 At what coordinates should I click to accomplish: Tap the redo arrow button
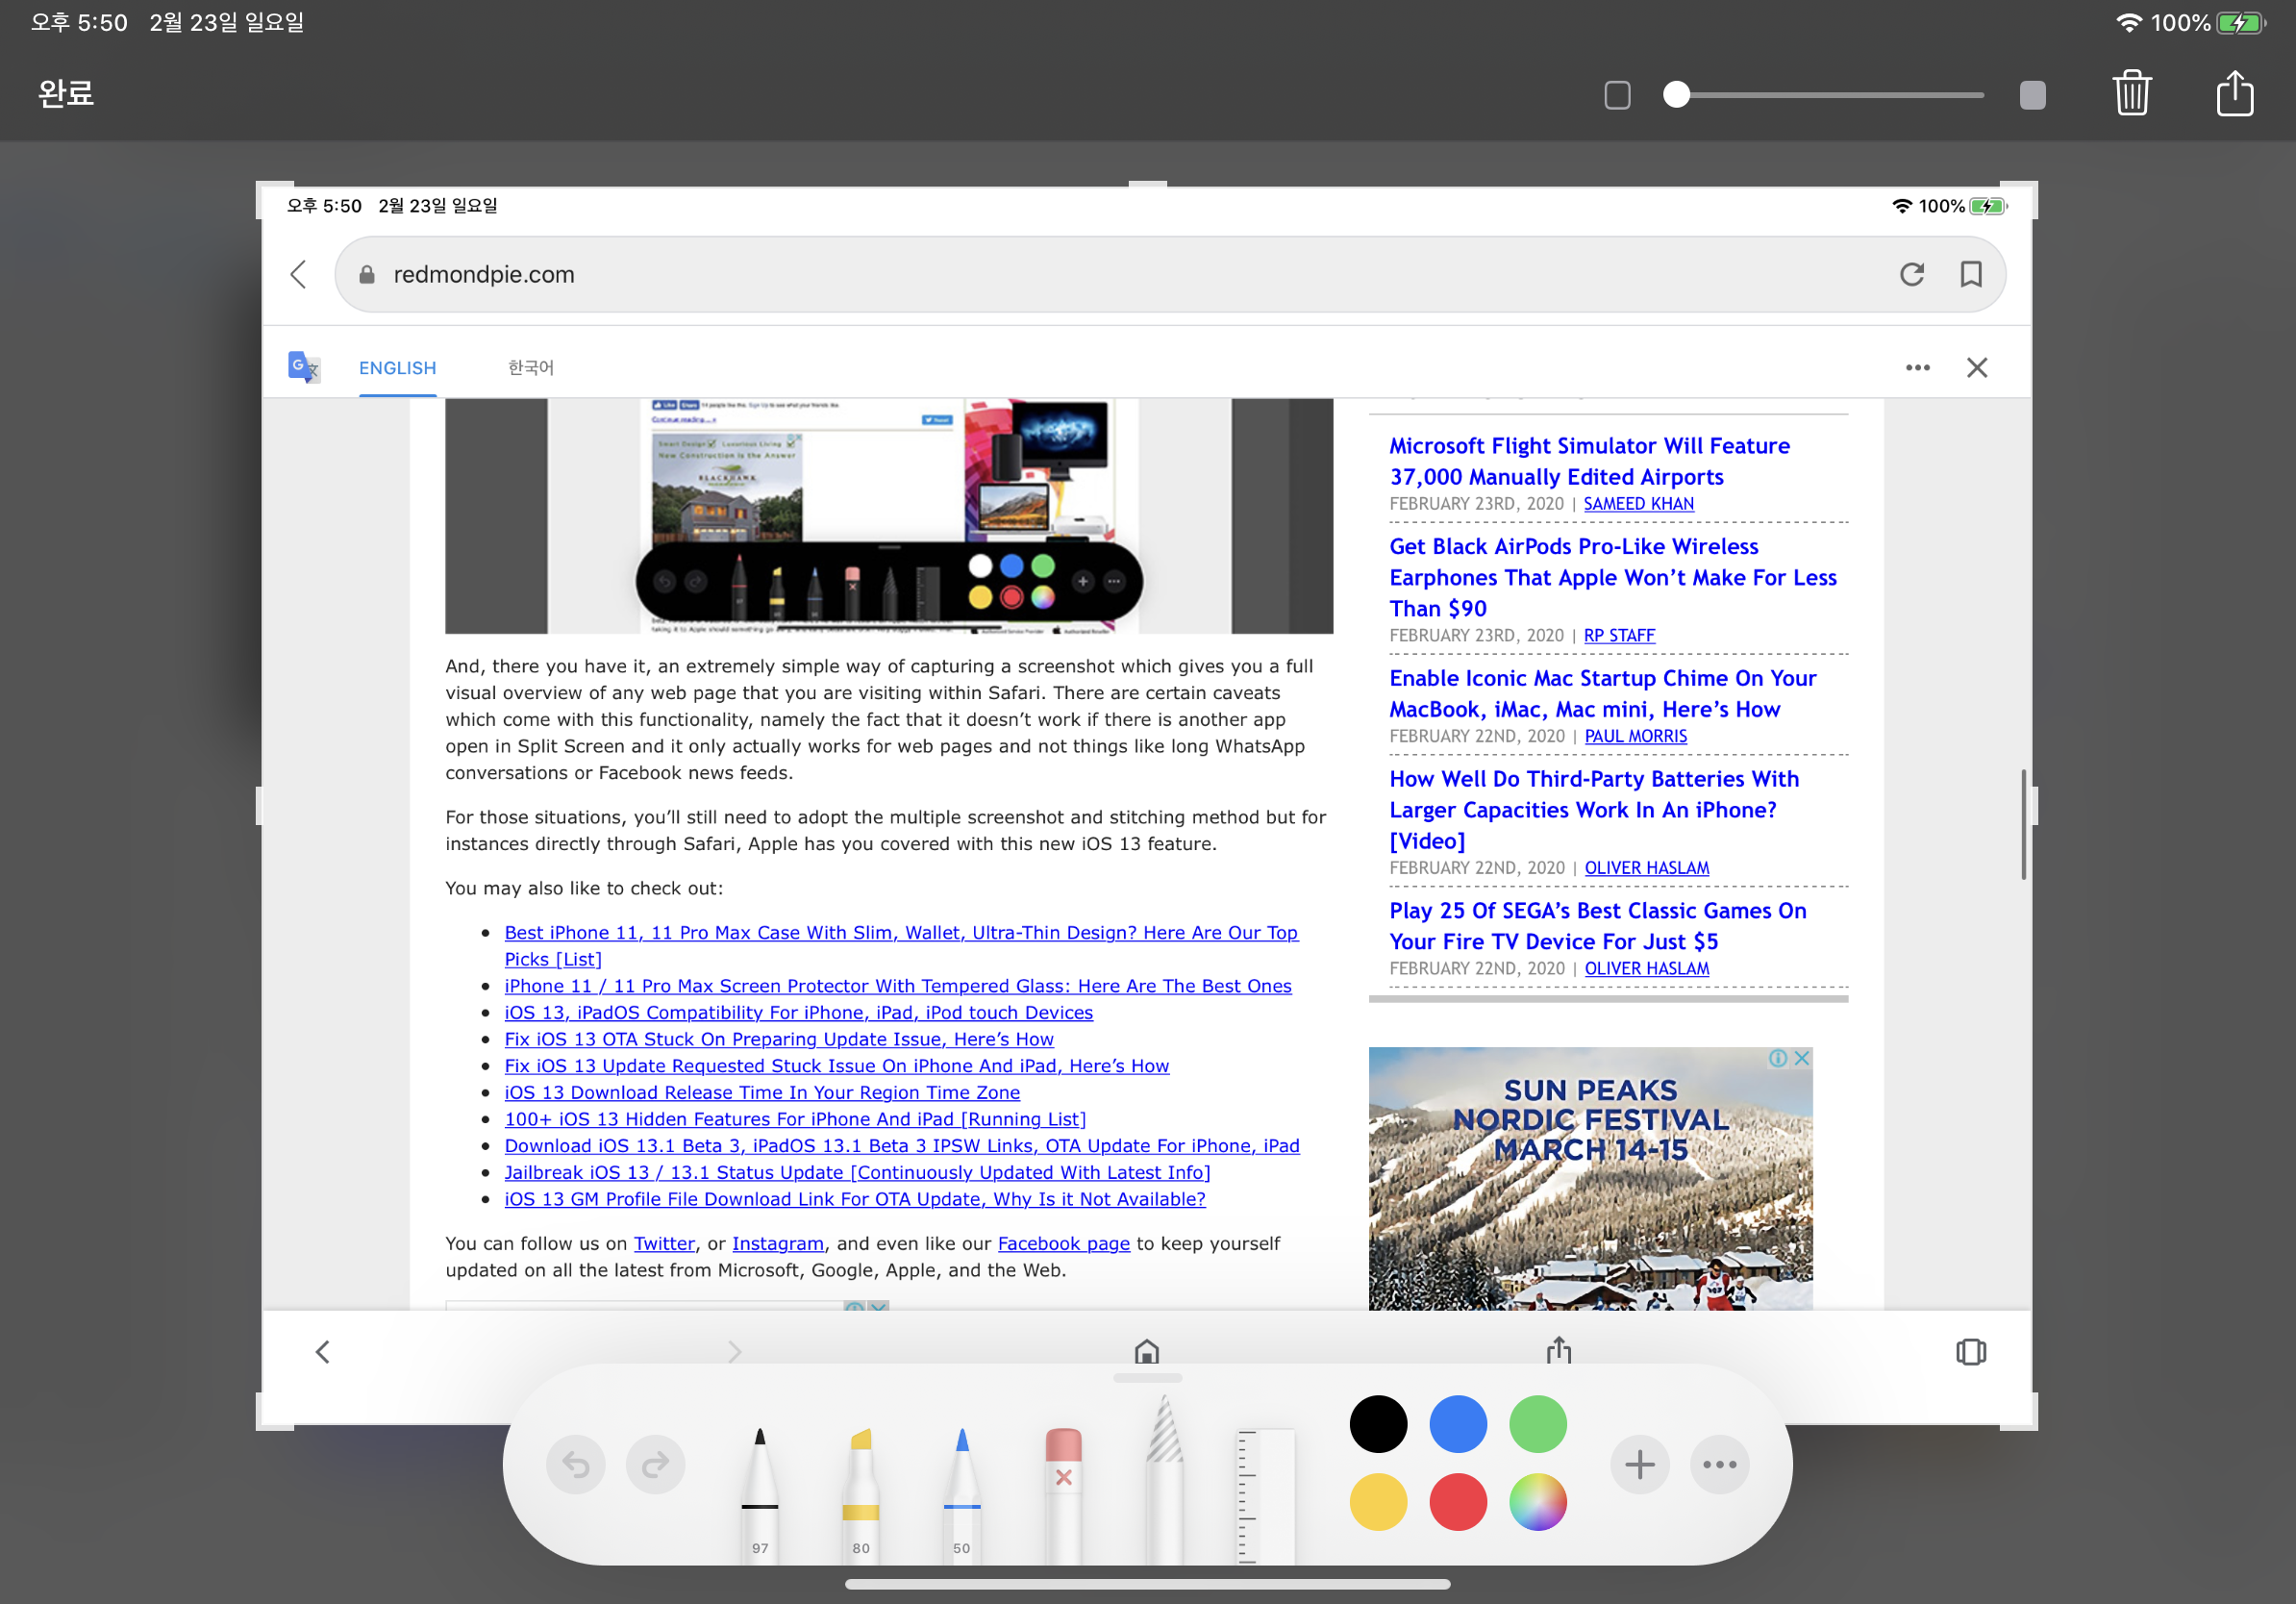(655, 1465)
